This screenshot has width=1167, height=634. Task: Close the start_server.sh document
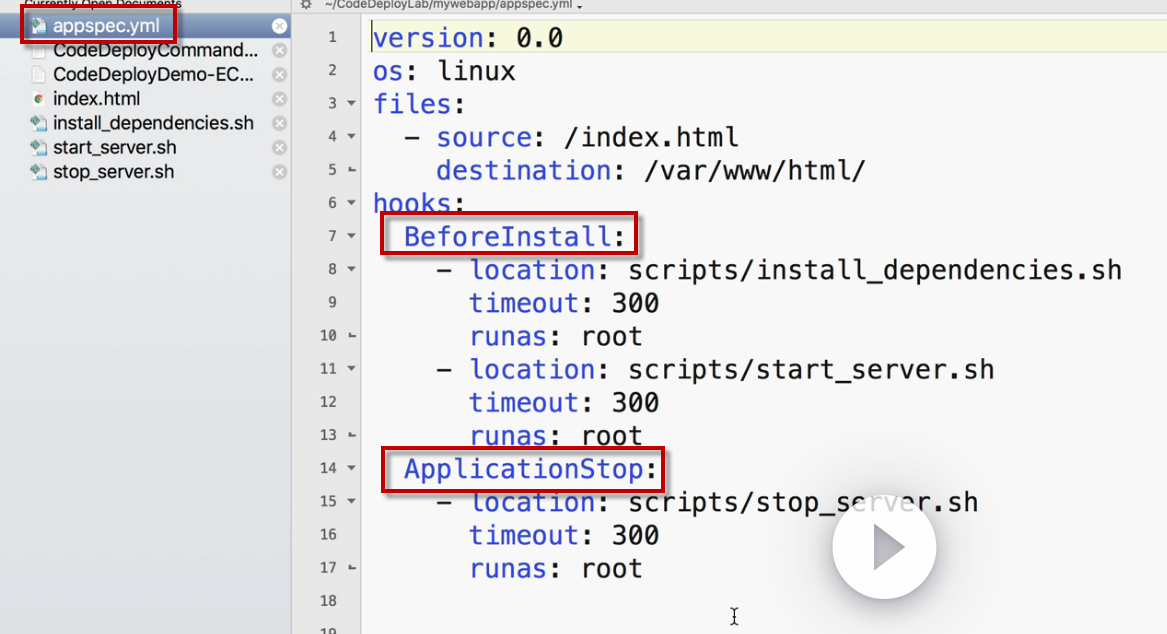click(x=279, y=147)
